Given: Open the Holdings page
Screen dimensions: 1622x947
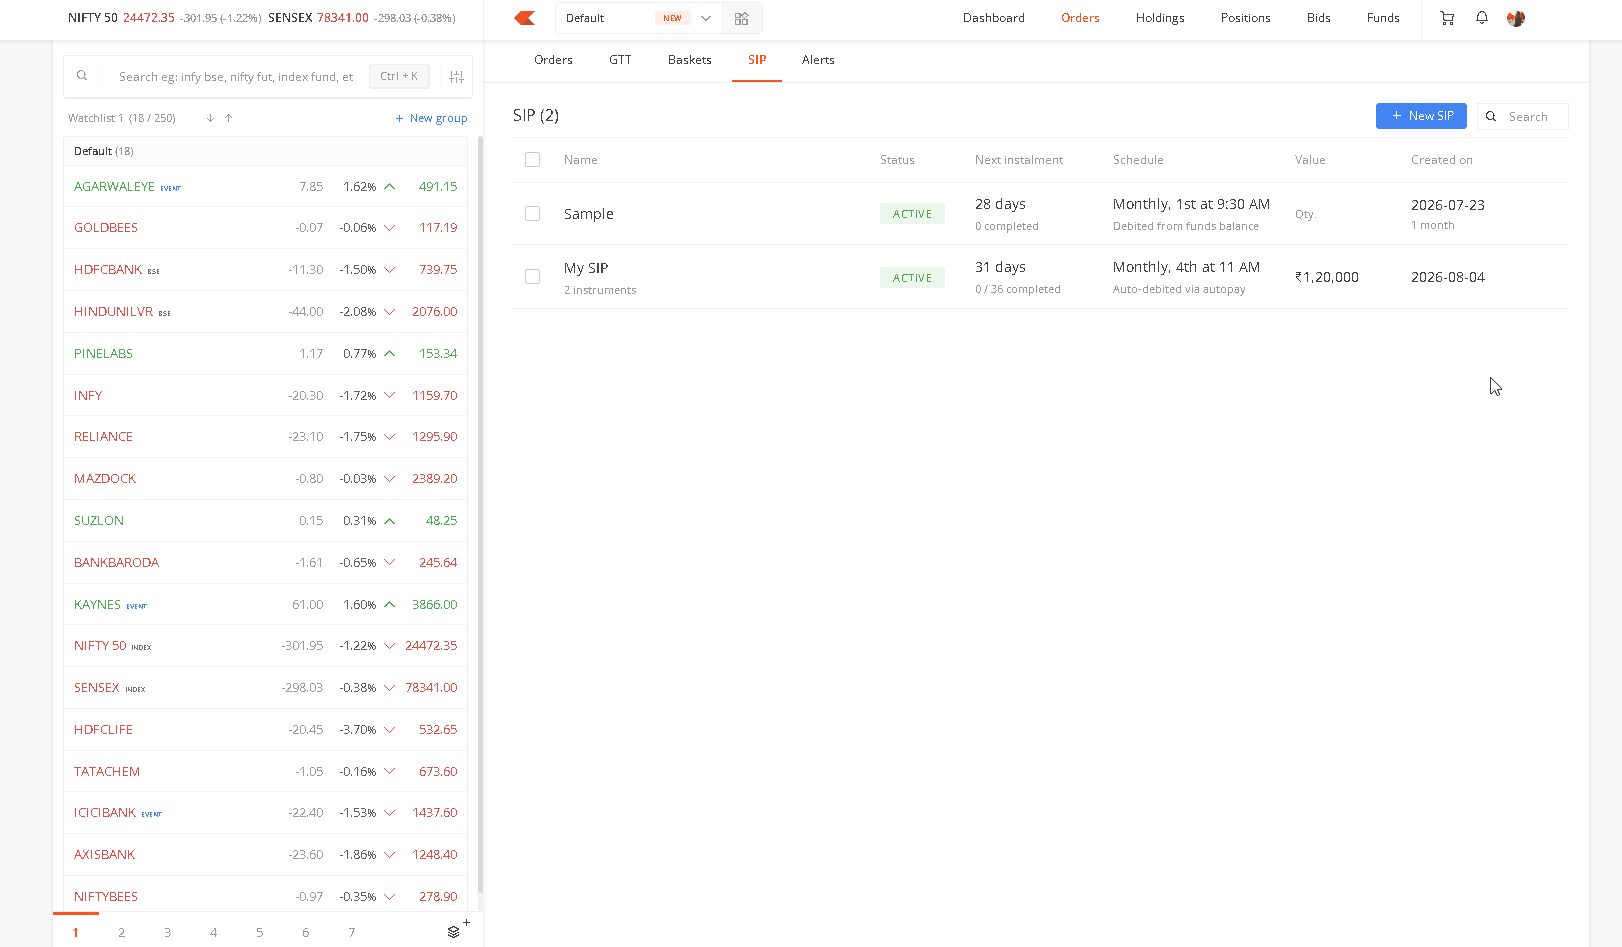Looking at the screenshot, I should pyautogui.click(x=1160, y=18).
